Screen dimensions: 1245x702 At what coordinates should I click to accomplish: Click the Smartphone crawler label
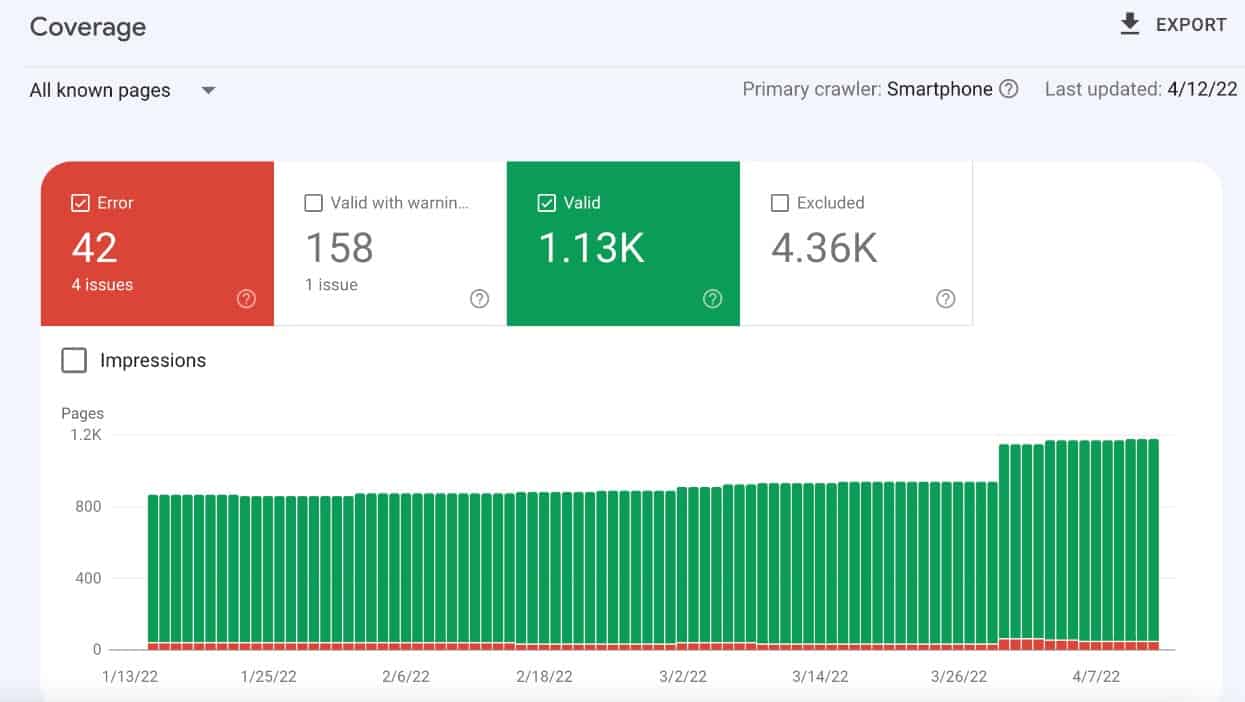(x=939, y=89)
